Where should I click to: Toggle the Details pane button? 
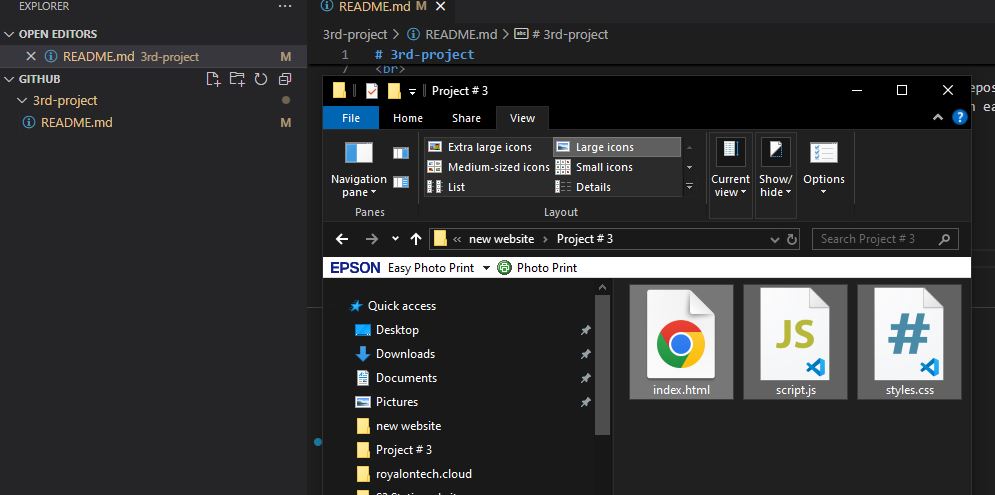click(400, 182)
